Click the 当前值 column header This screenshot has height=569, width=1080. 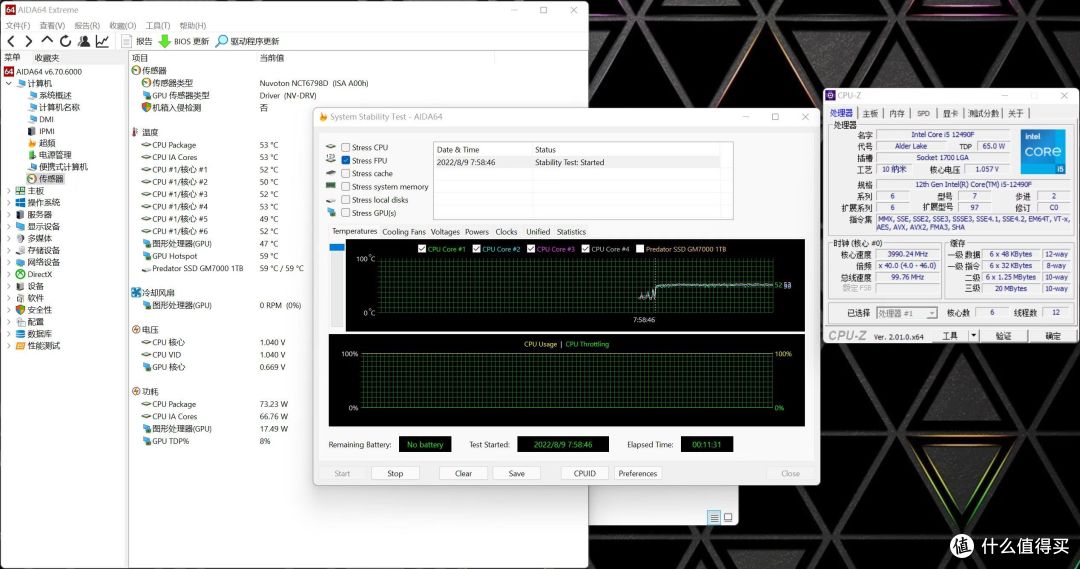click(x=271, y=58)
